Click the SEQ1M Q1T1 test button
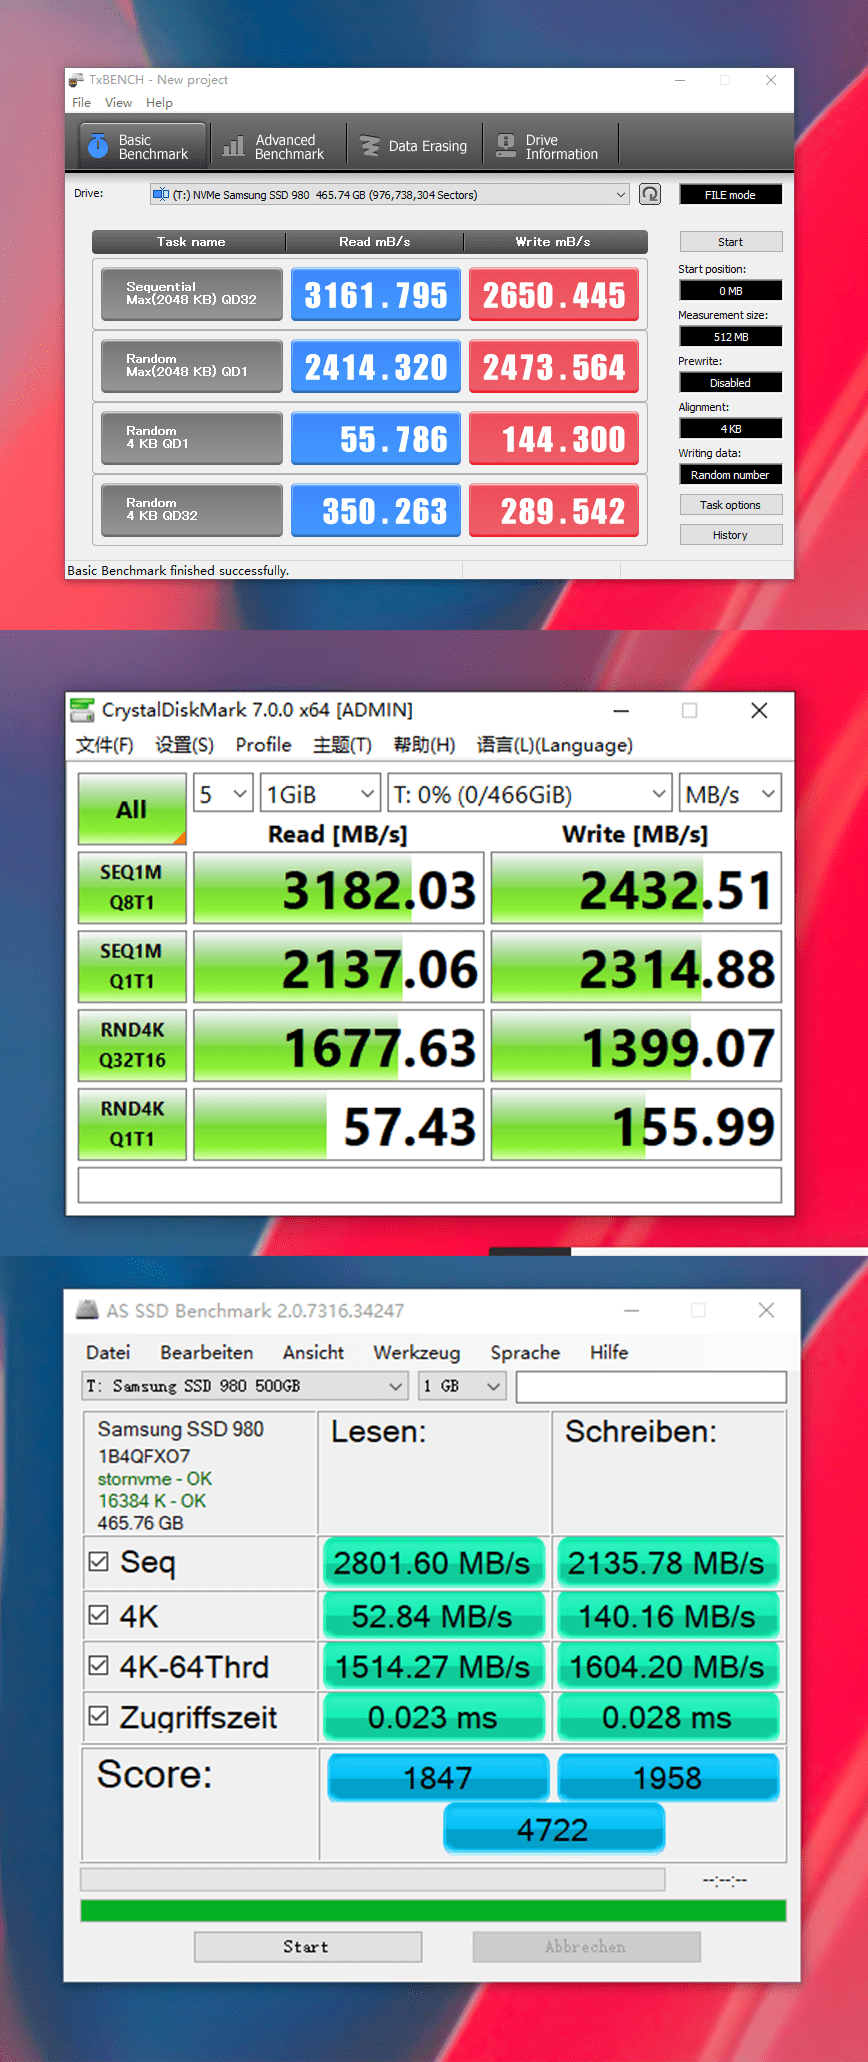 coord(132,966)
